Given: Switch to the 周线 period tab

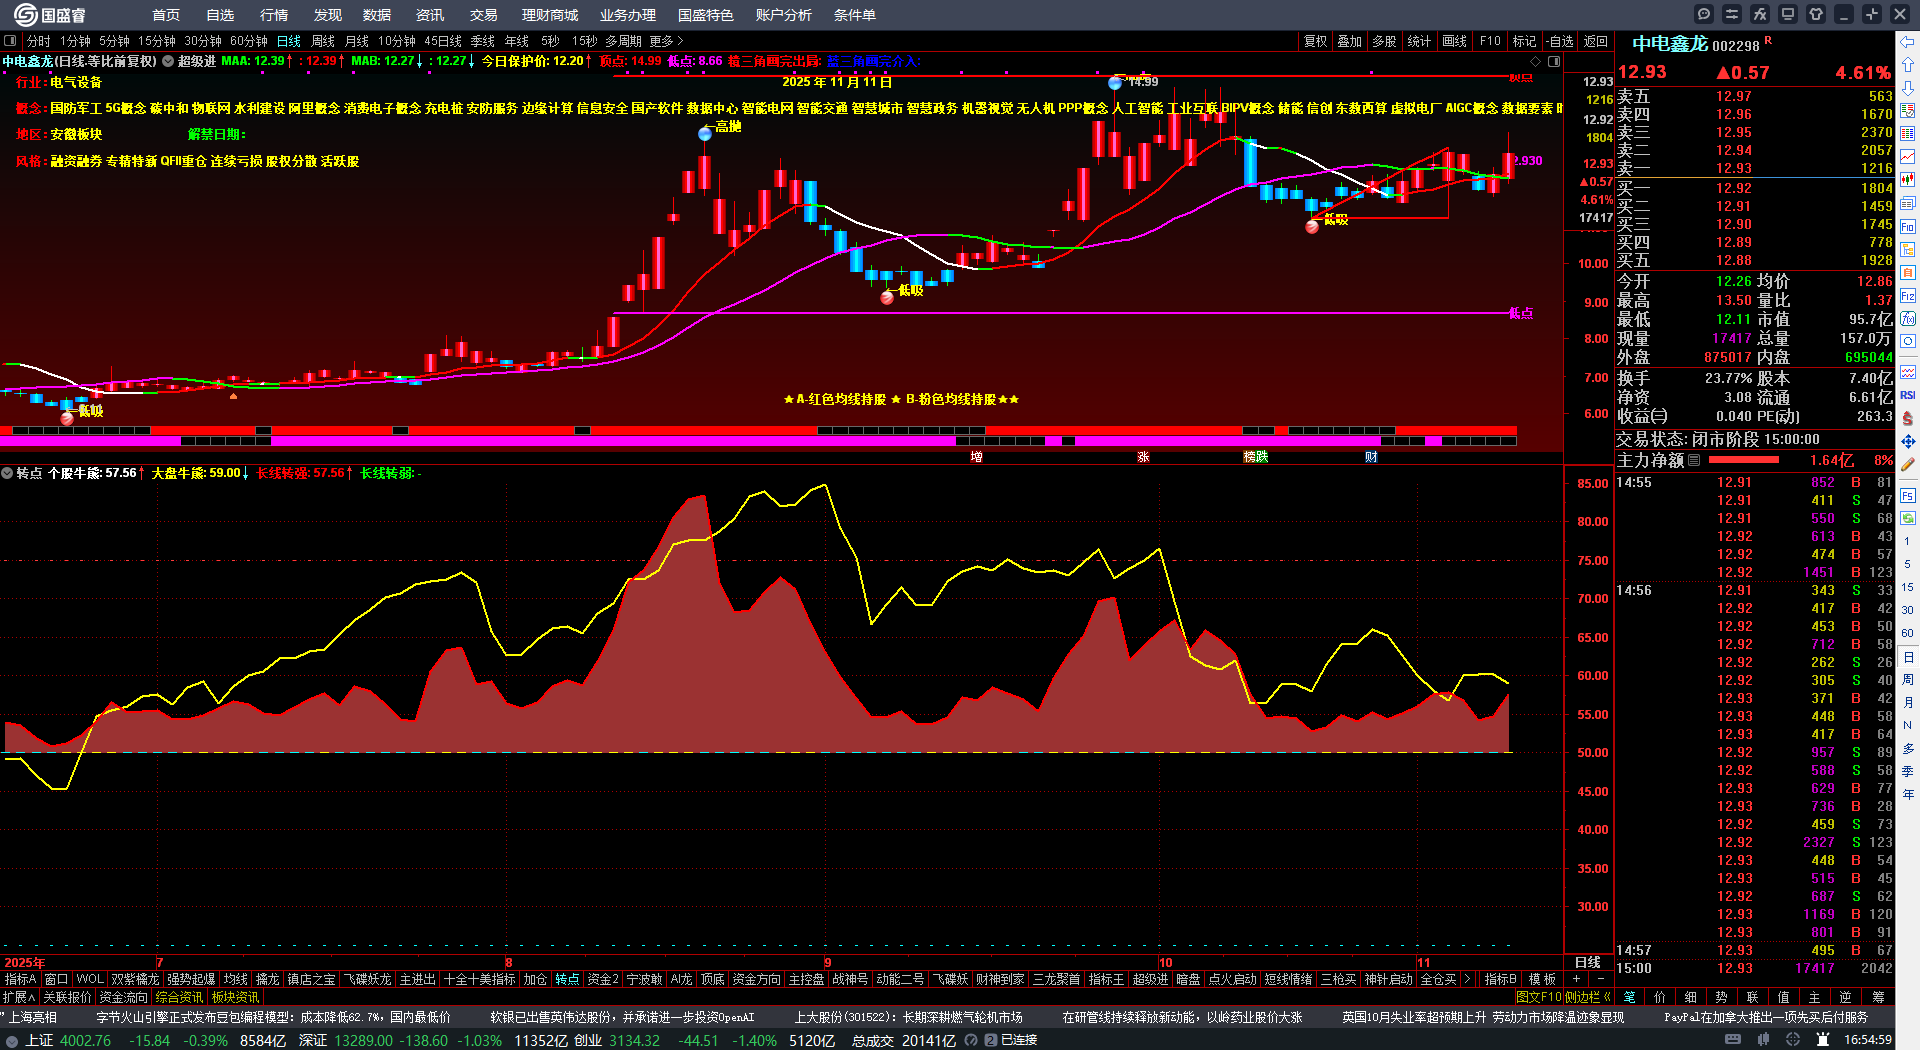Looking at the screenshot, I should click(x=323, y=41).
